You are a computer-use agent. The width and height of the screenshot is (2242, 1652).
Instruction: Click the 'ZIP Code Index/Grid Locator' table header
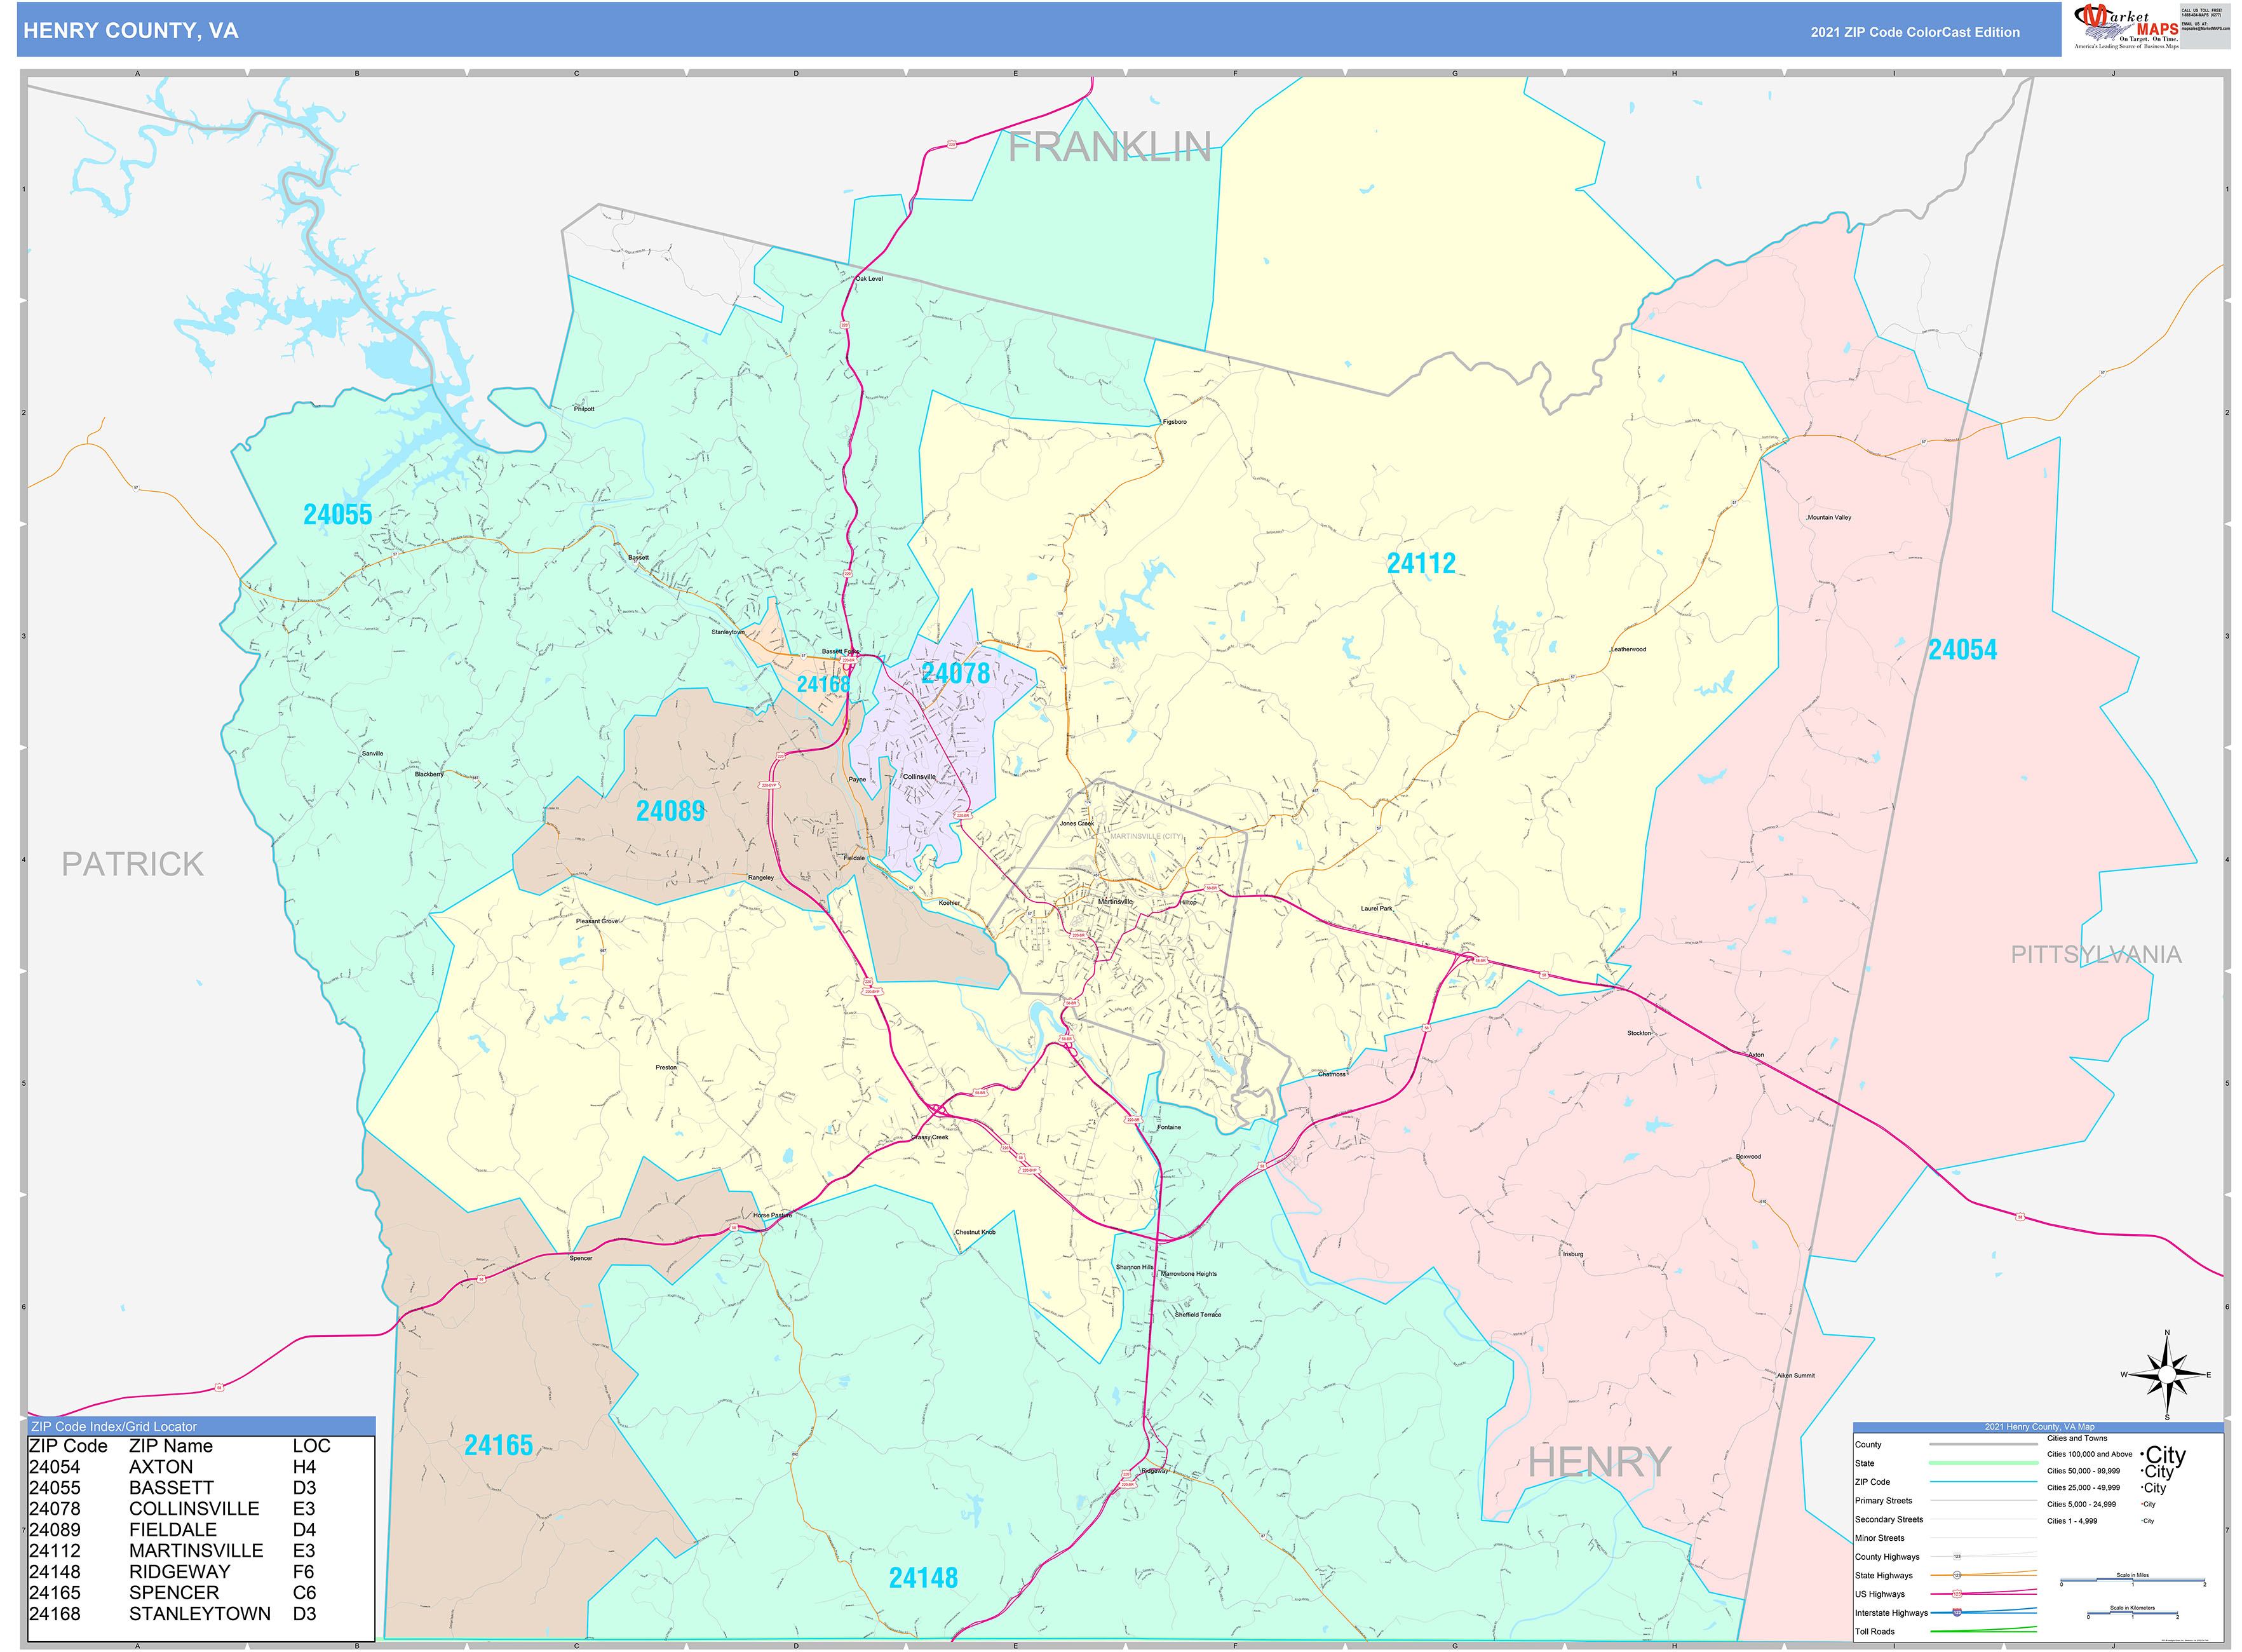tap(114, 1427)
